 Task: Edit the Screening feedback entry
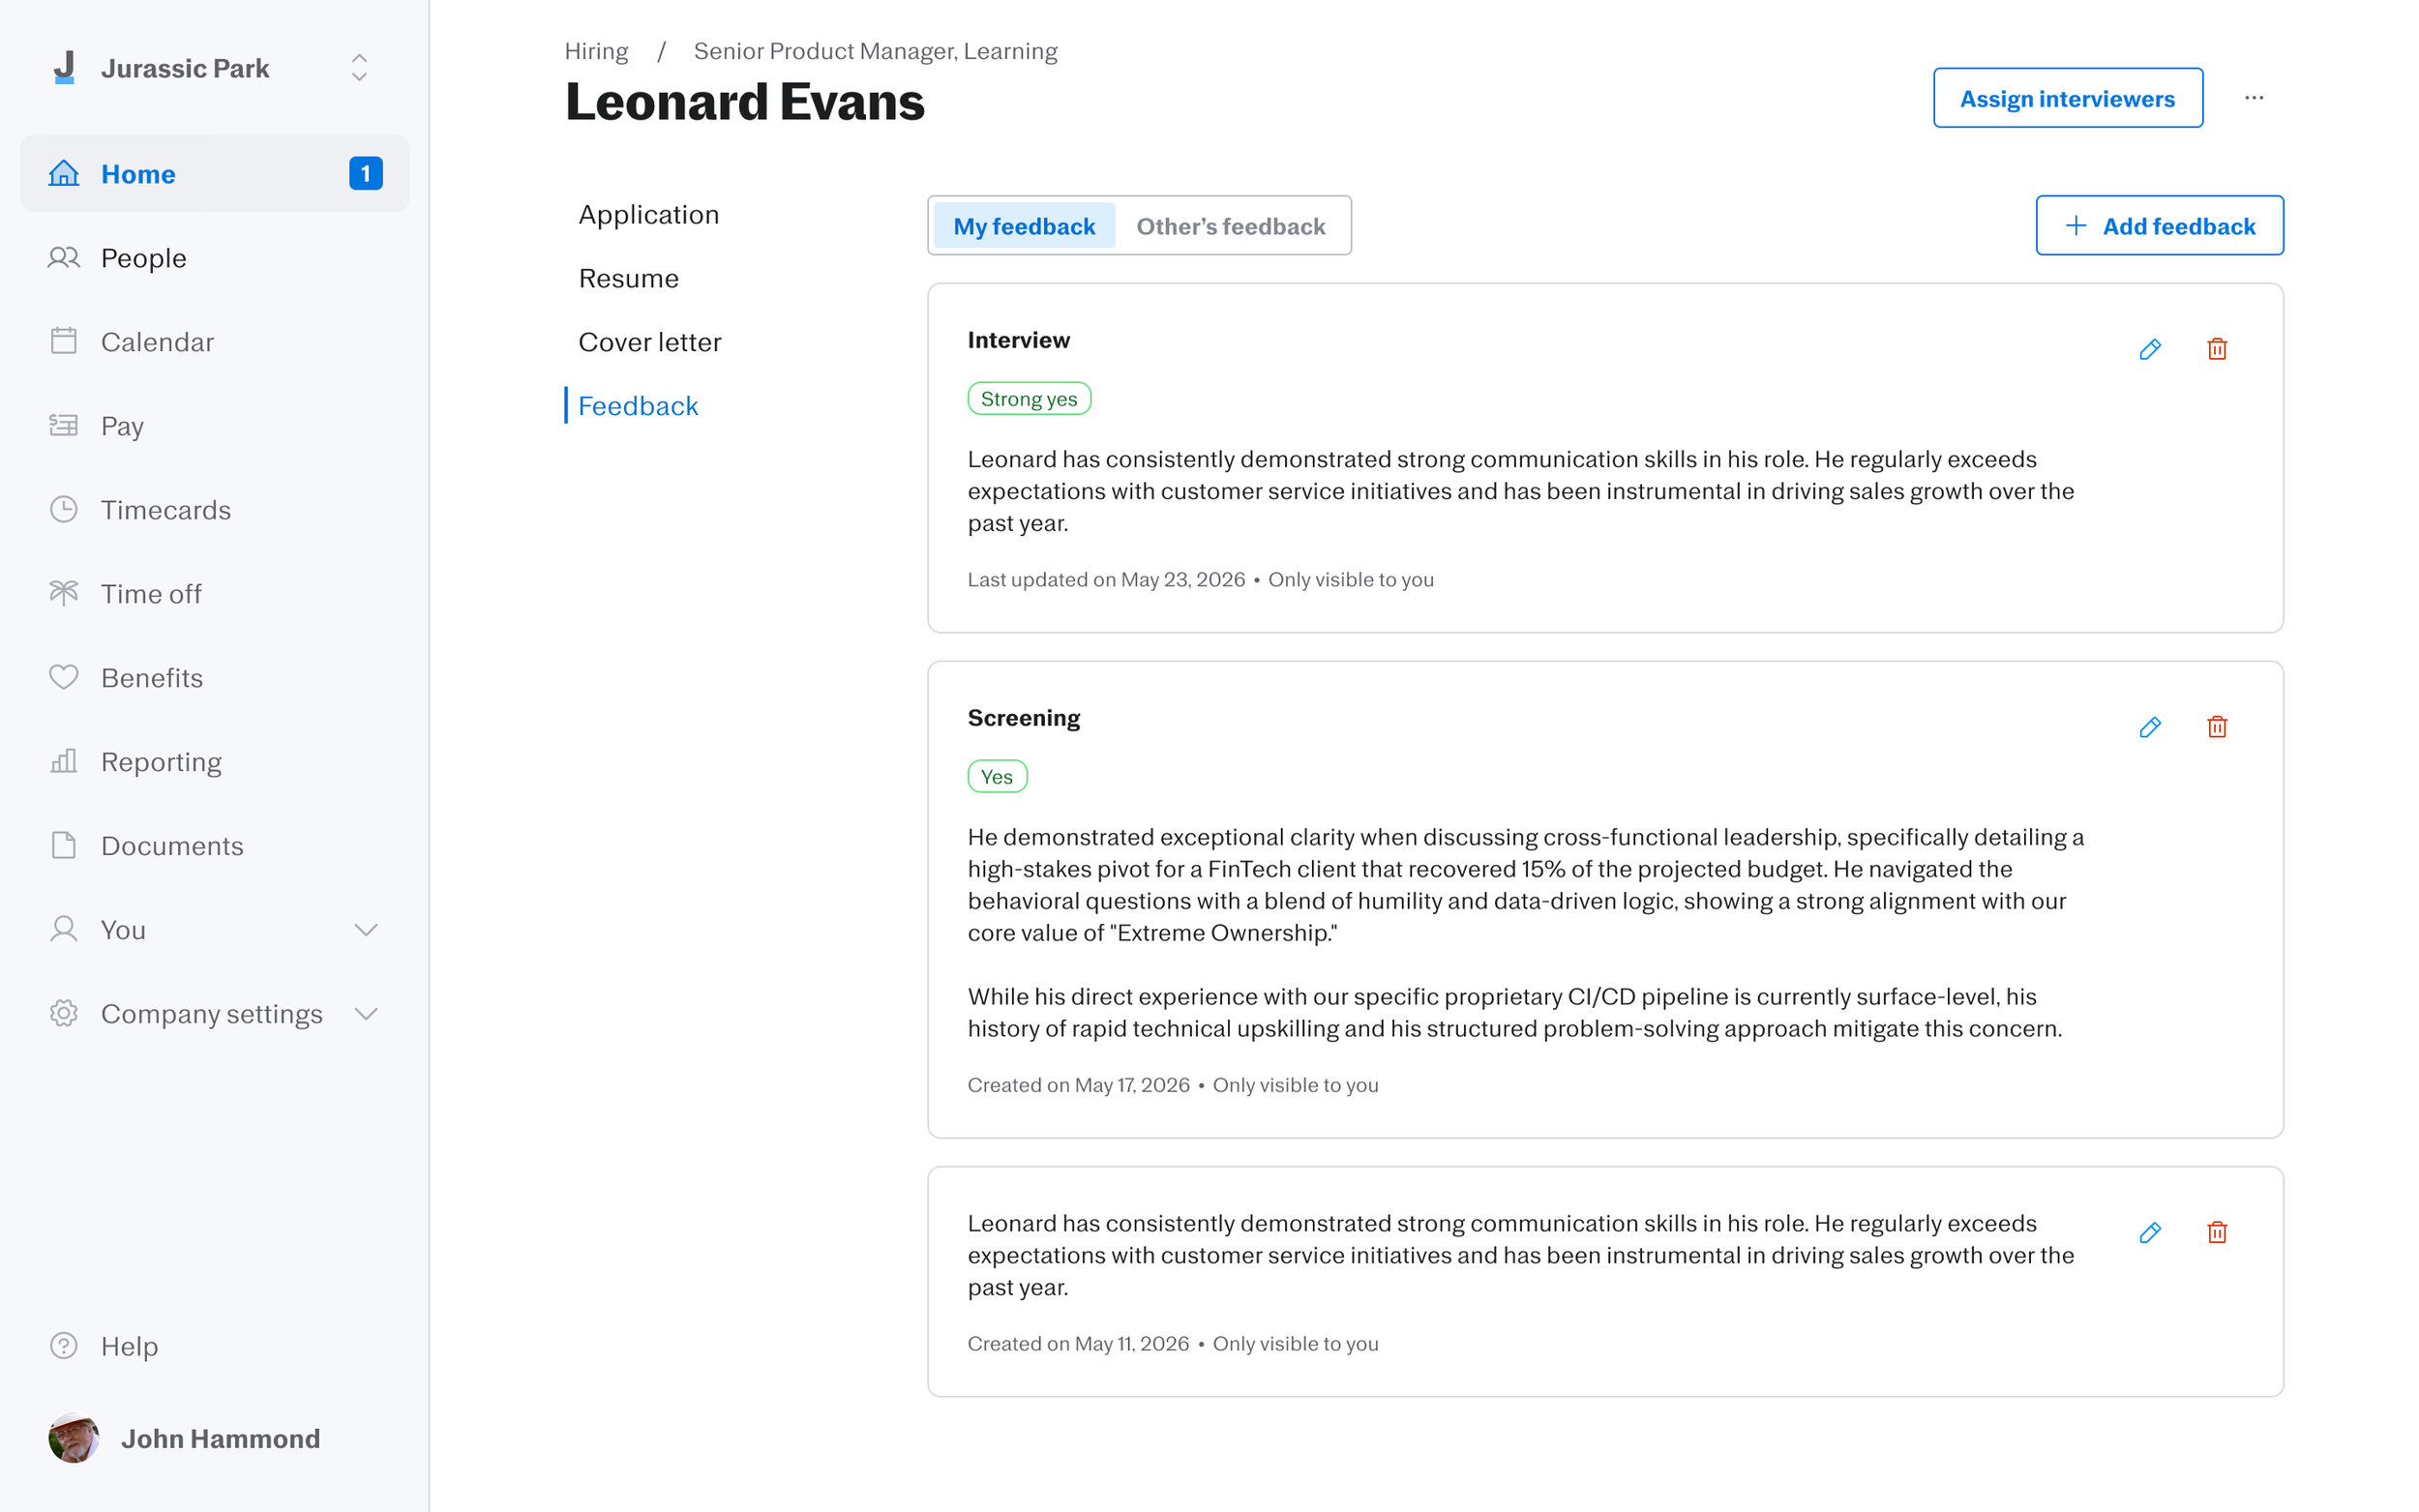pyautogui.click(x=2150, y=727)
